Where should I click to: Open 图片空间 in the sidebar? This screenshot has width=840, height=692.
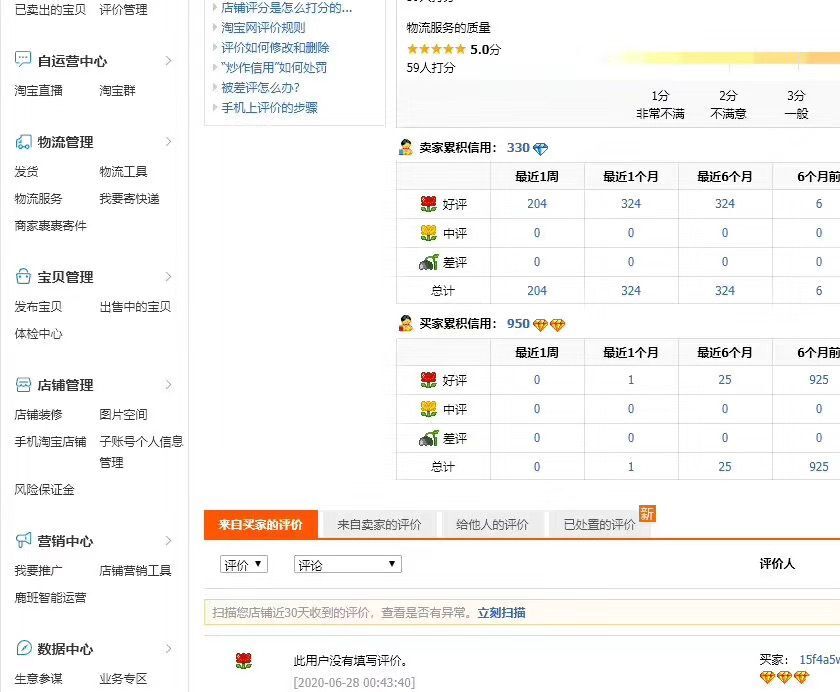[123, 415]
